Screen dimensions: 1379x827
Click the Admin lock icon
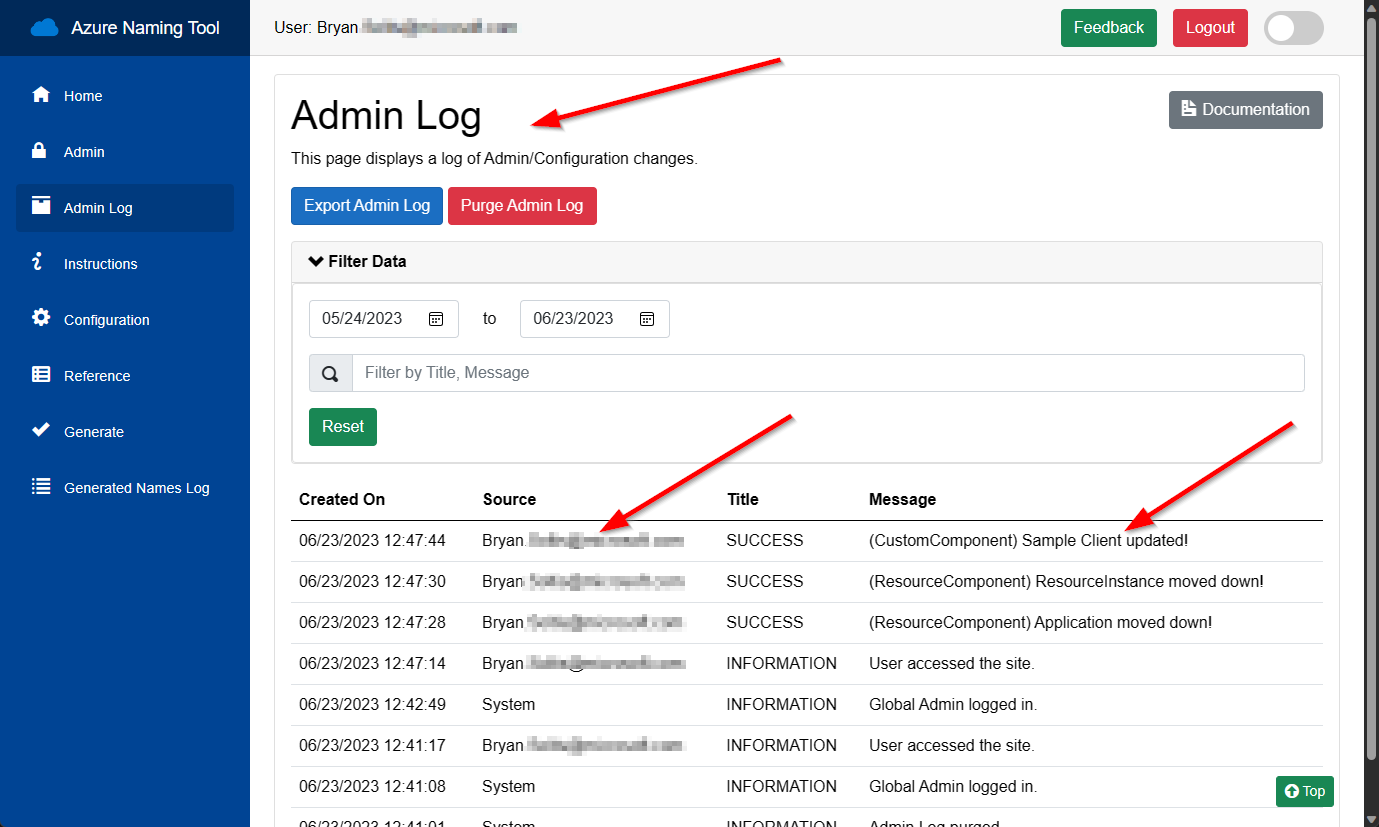click(x=40, y=151)
